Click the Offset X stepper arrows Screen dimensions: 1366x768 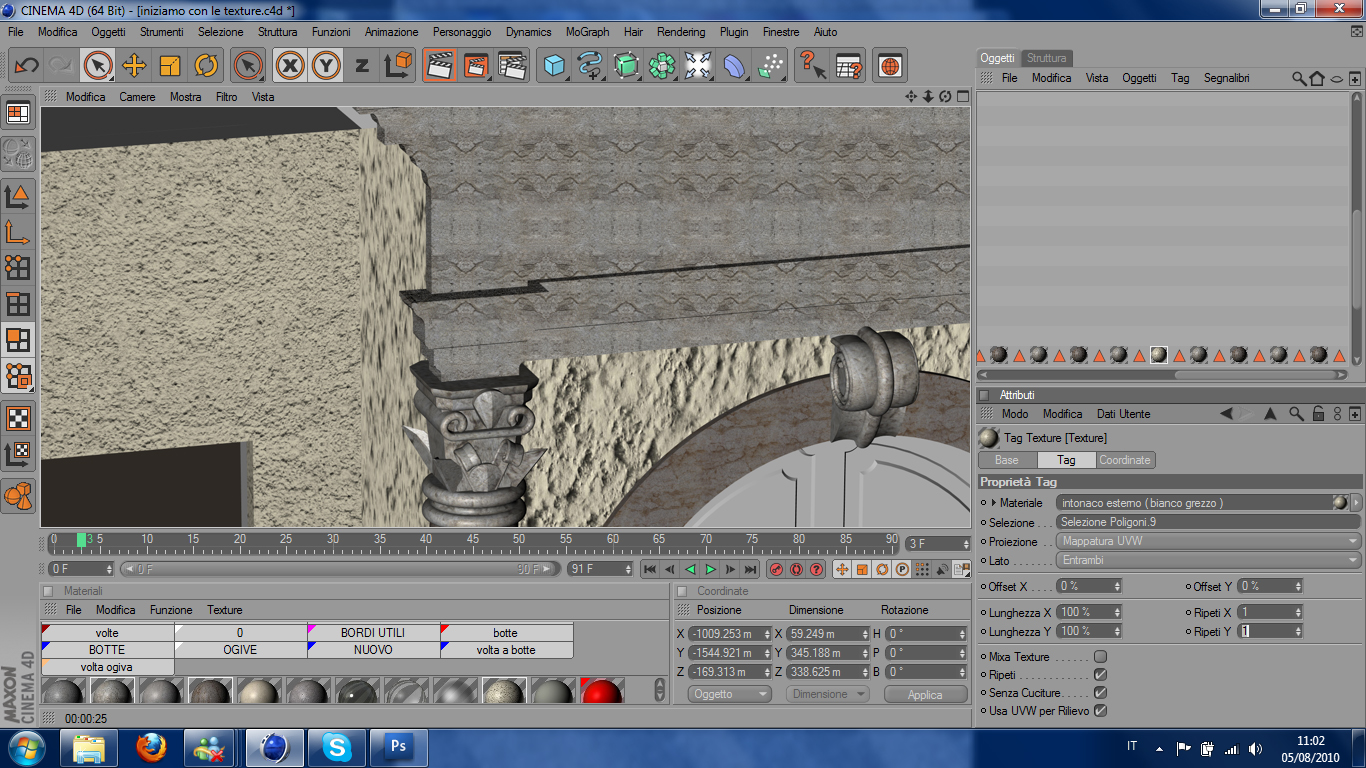coord(1117,586)
